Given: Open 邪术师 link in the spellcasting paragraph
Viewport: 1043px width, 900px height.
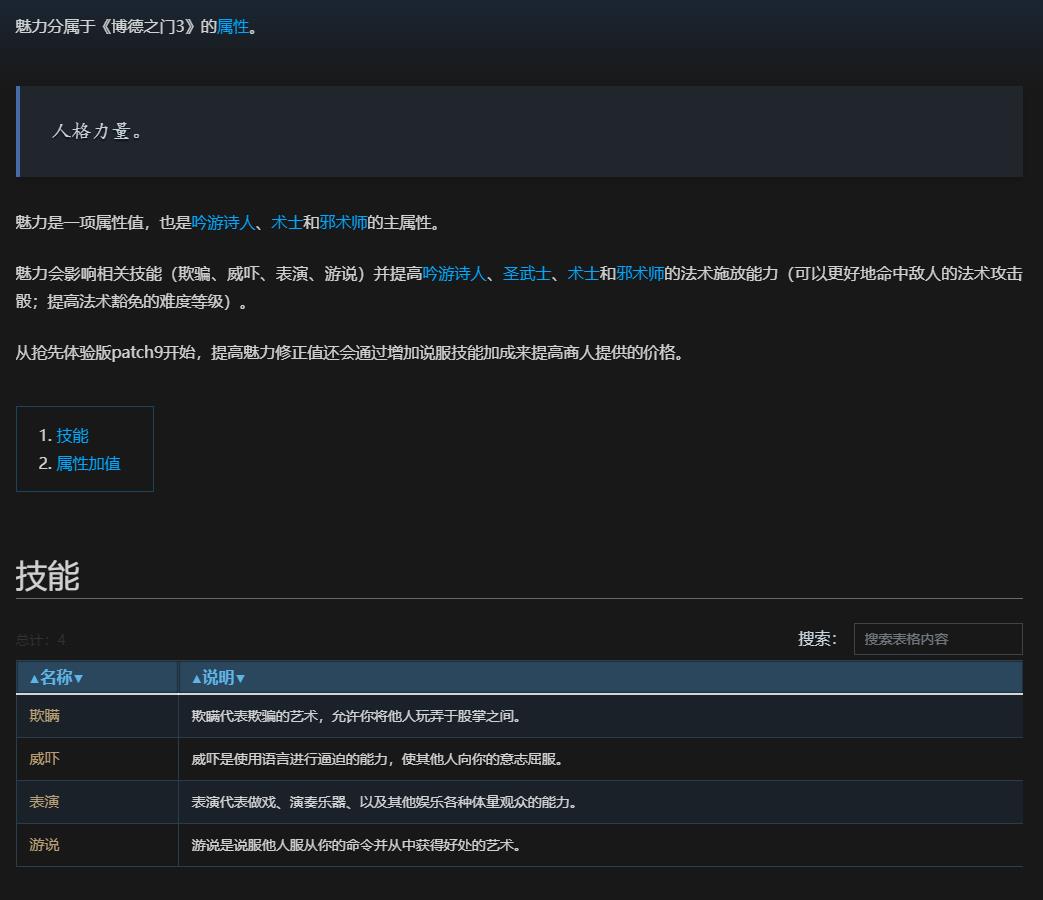Looking at the screenshot, I should click(640, 273).
